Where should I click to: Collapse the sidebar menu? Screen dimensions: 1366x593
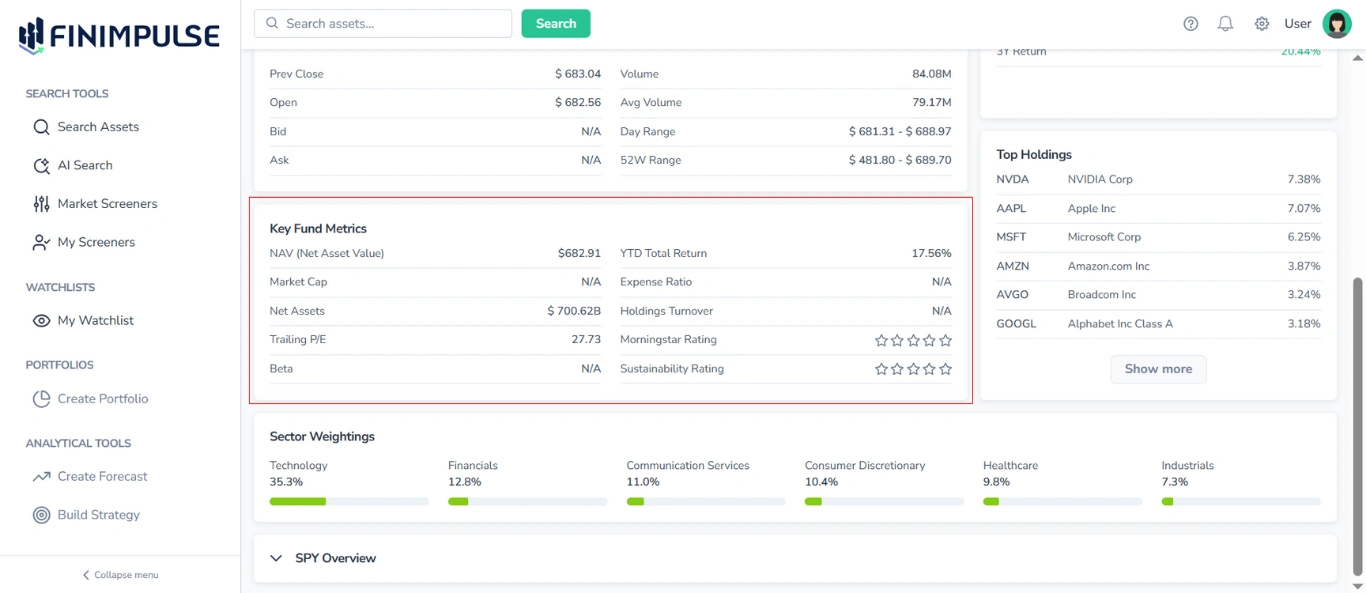[119, 575]
